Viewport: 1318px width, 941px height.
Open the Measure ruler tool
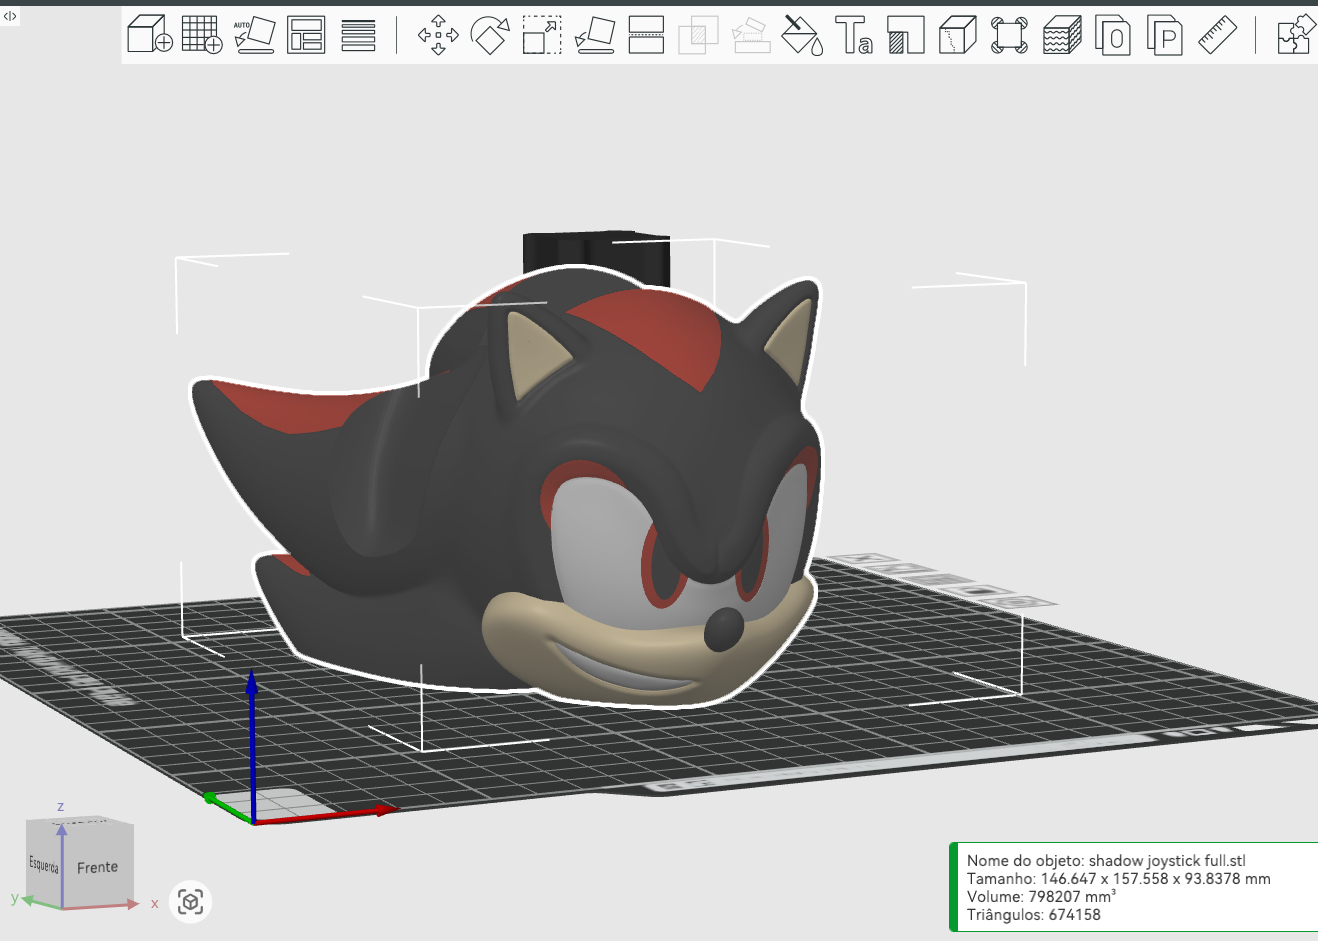[x=1218, y=35]
